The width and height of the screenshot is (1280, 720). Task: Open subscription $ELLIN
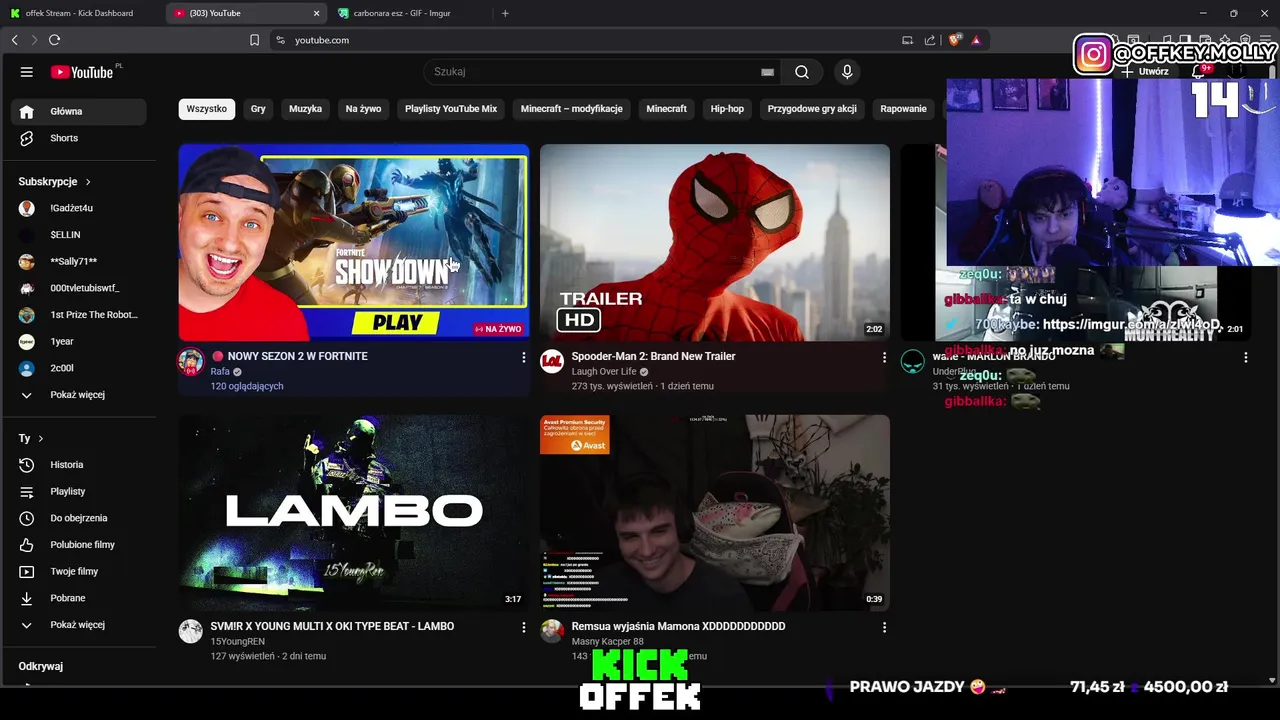coord(78,235)
